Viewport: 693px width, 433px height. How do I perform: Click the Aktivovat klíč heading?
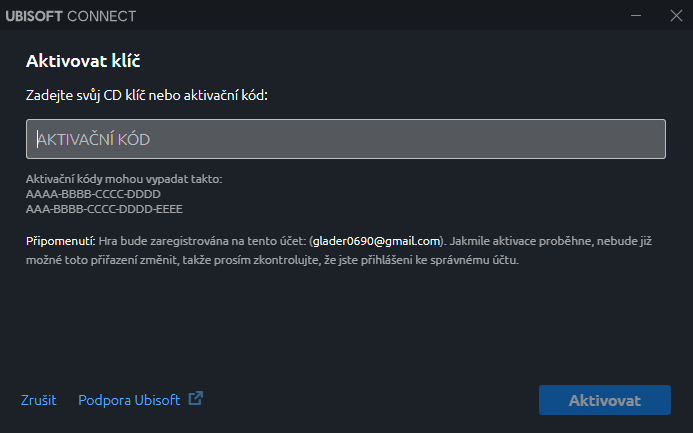point(83,61)
